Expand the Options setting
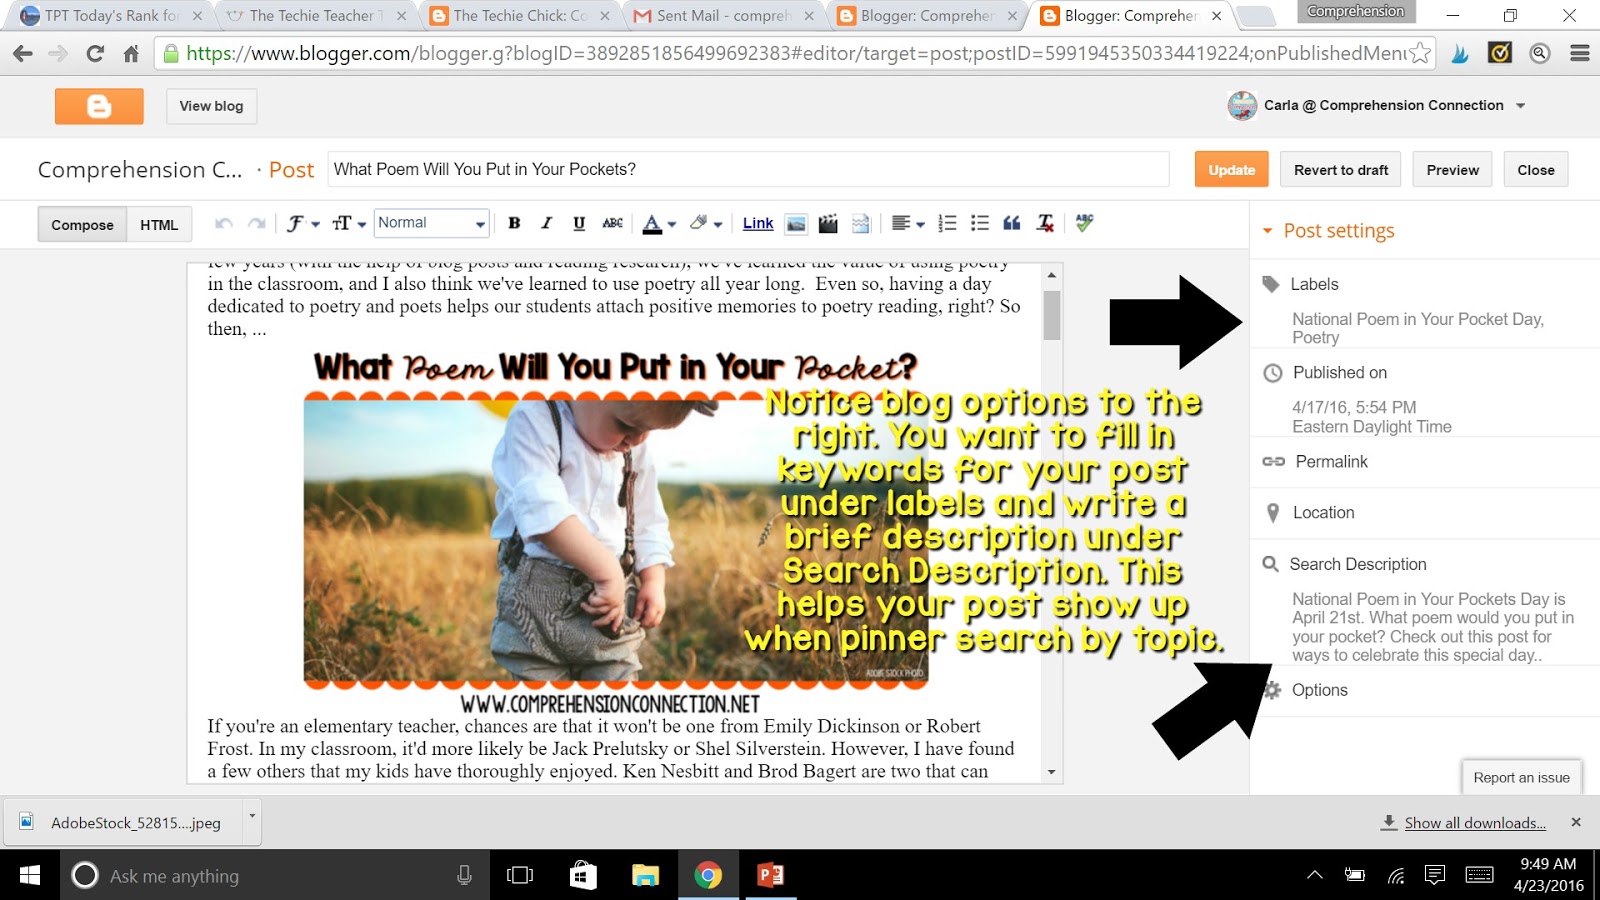The width and height of the screenshot is (1600, 900). 1319,690
